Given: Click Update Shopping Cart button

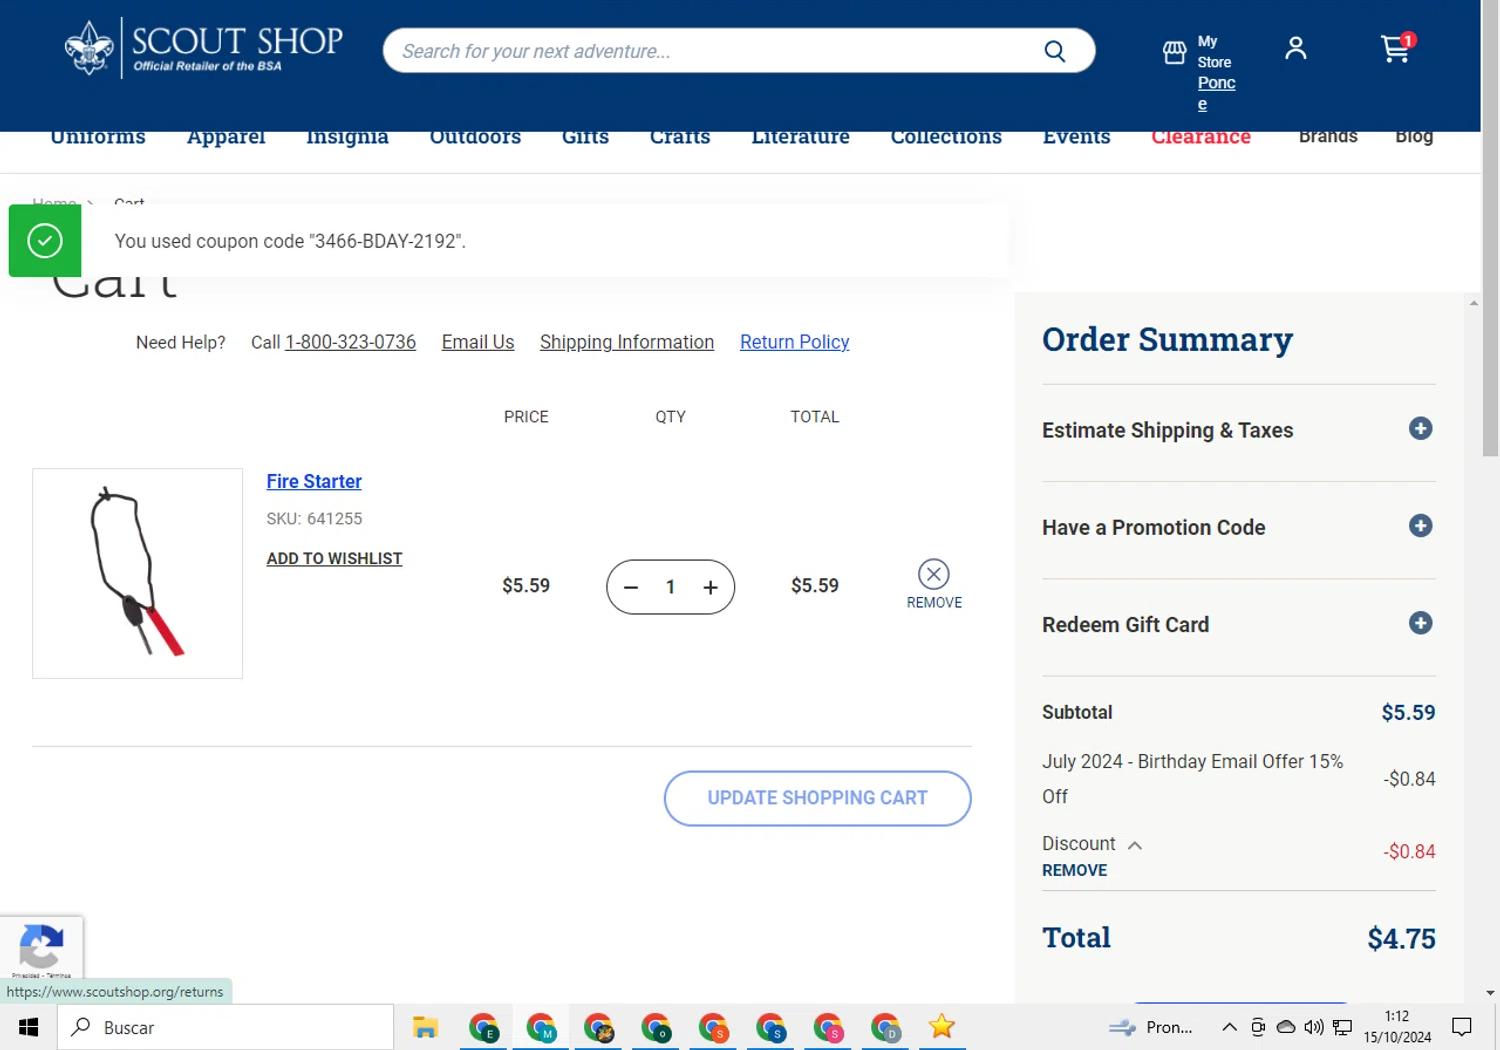Looking at the screenshot, I should click(817, 798).
